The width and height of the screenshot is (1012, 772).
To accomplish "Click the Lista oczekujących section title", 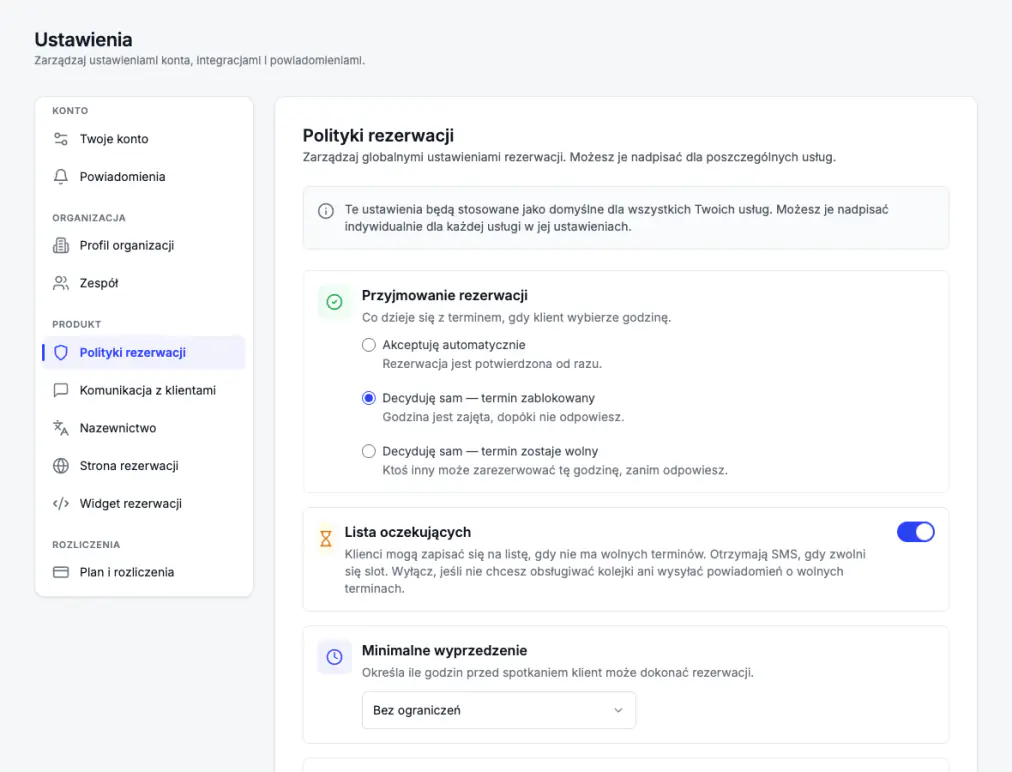I will 408,532.
